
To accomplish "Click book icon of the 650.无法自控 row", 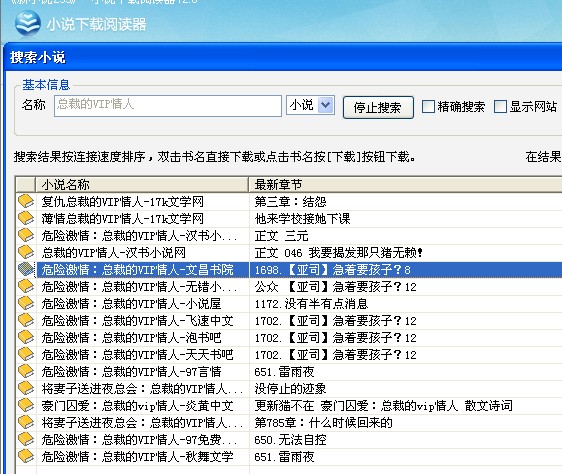I will tap(26, 440).
